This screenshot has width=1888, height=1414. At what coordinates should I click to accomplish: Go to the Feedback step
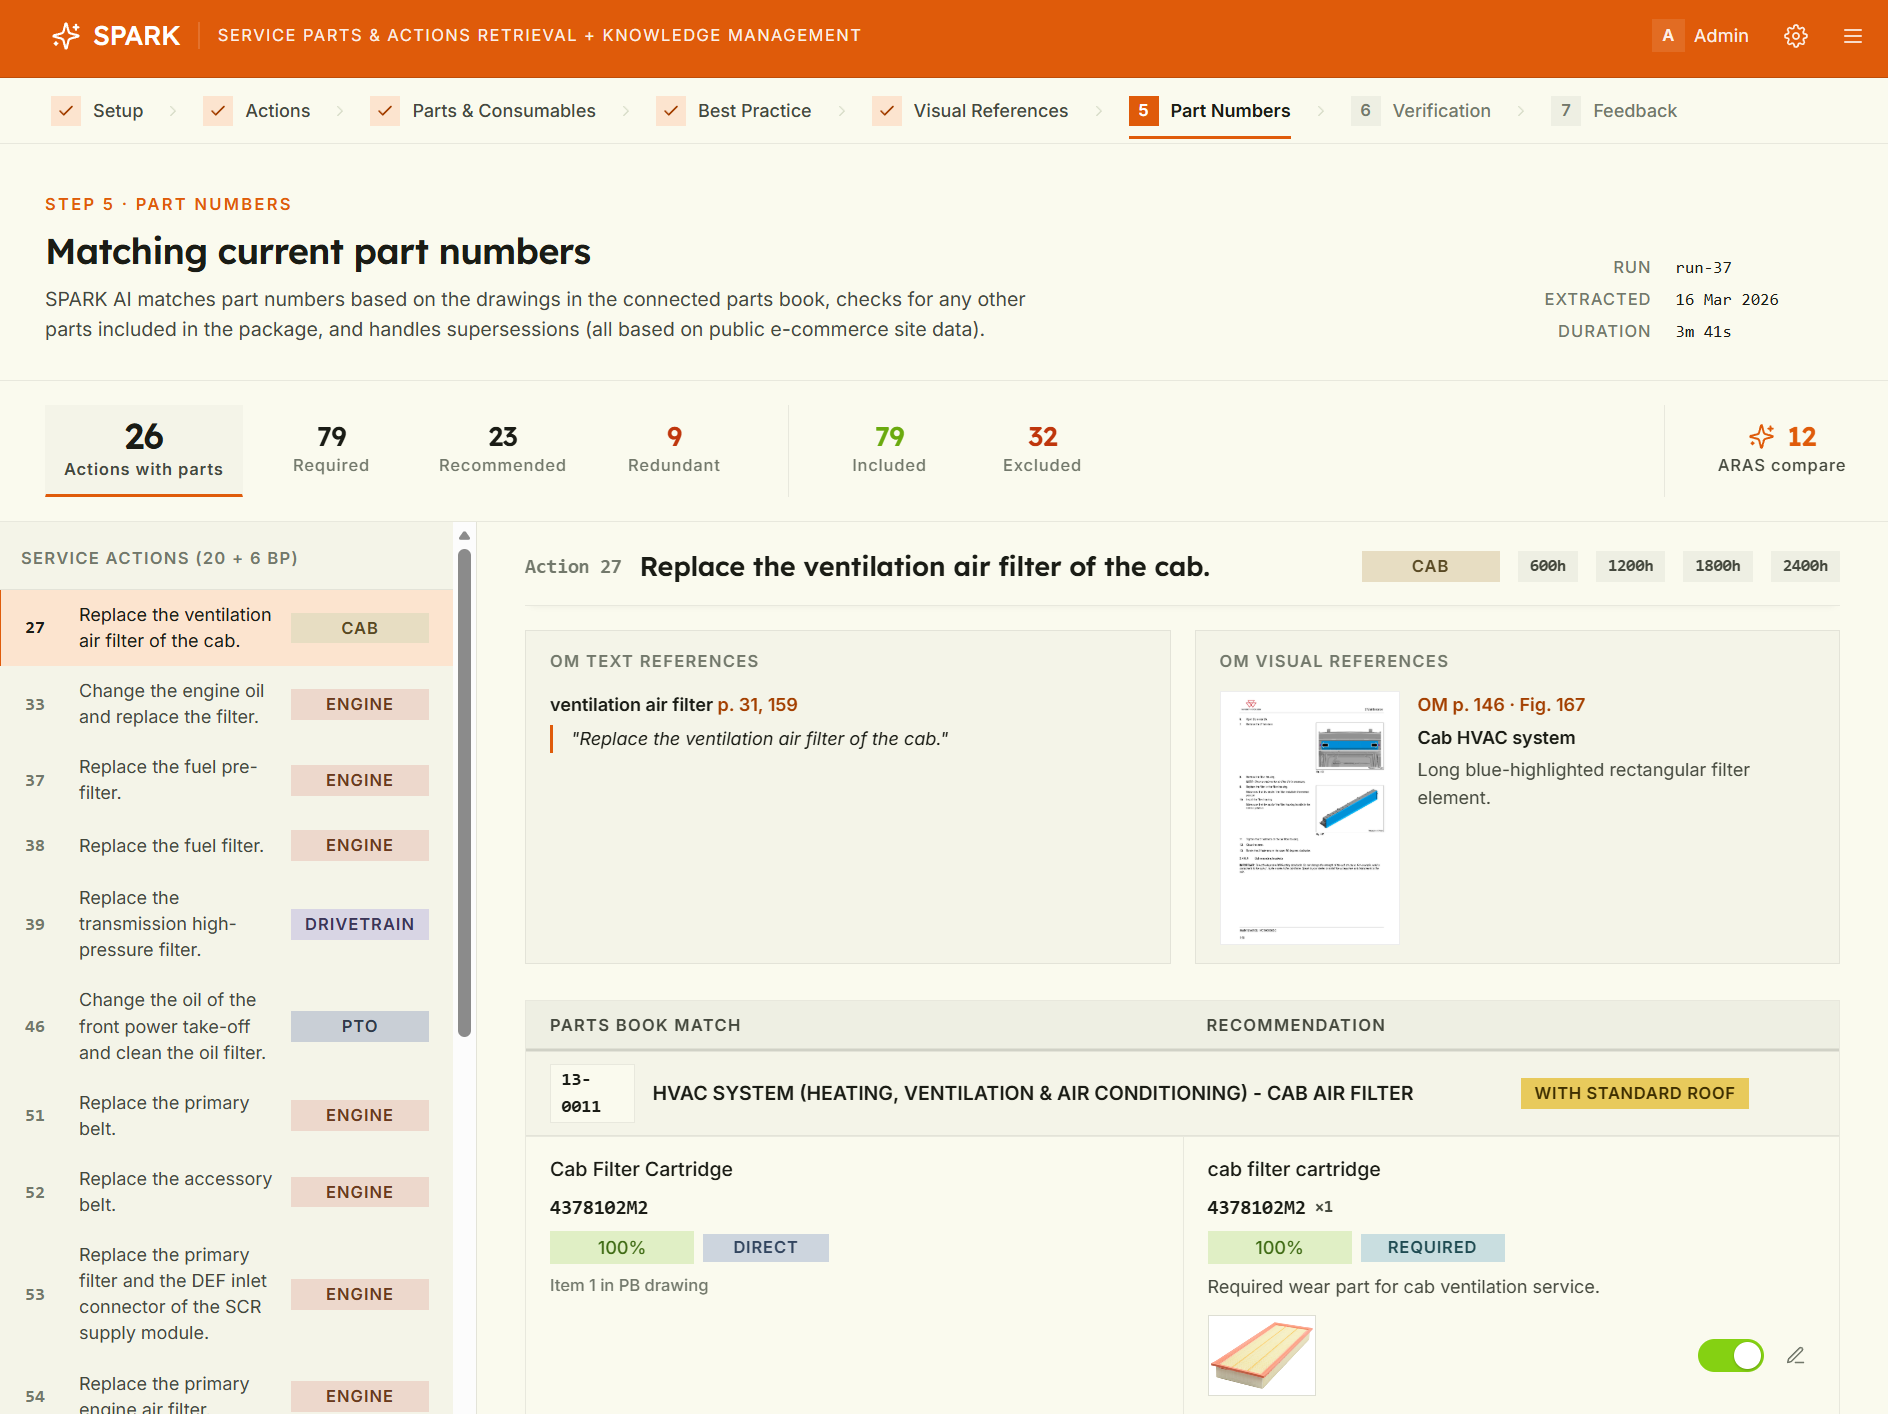(1614, 111)
